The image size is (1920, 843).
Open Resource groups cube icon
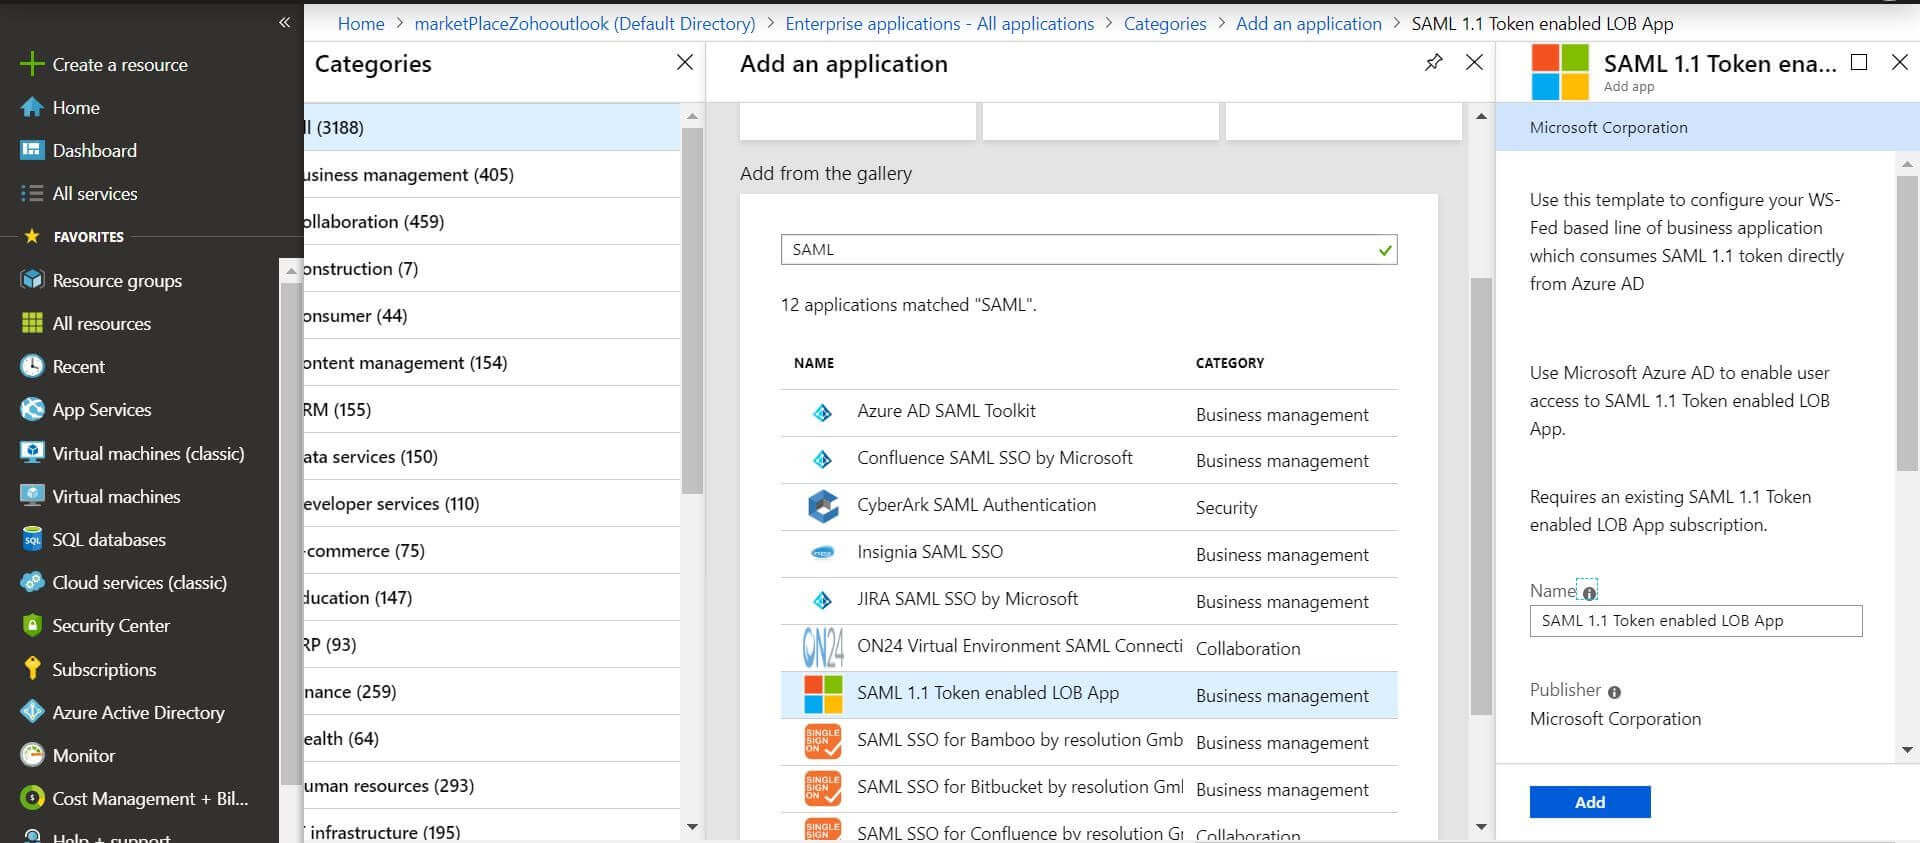coord(32,280)
